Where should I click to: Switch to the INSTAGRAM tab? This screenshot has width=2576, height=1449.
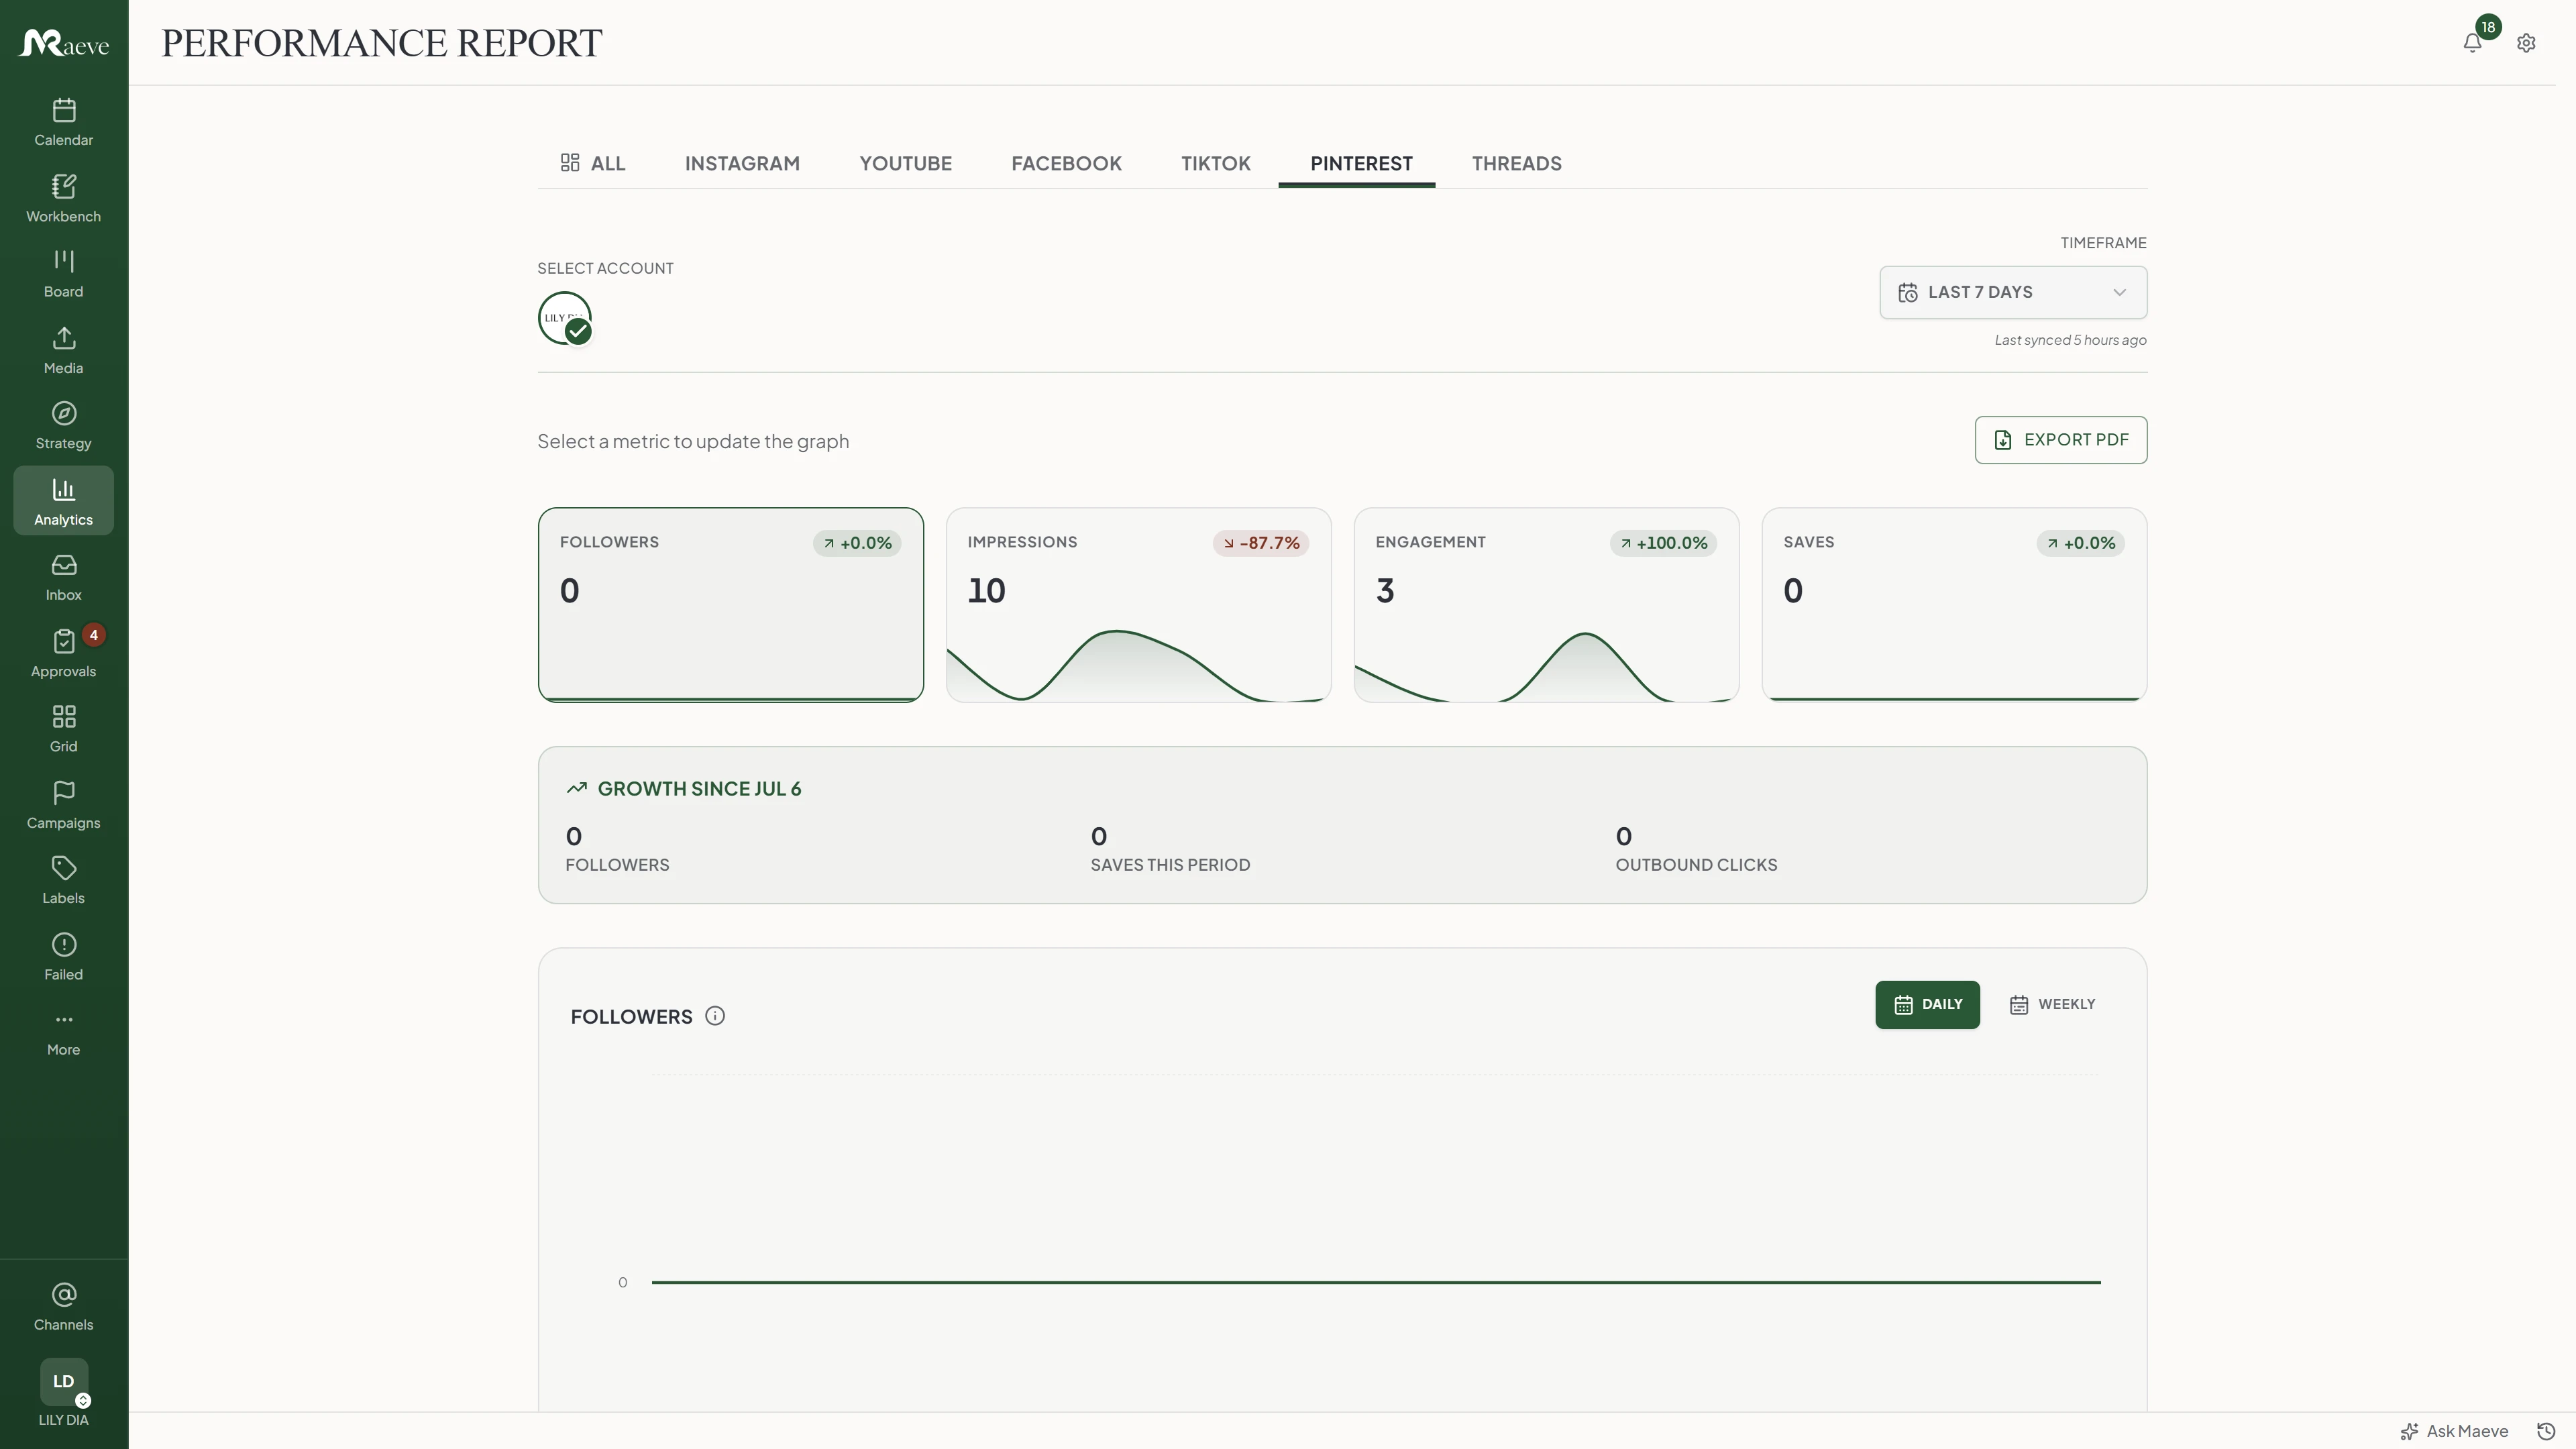(x=742, y=163)
